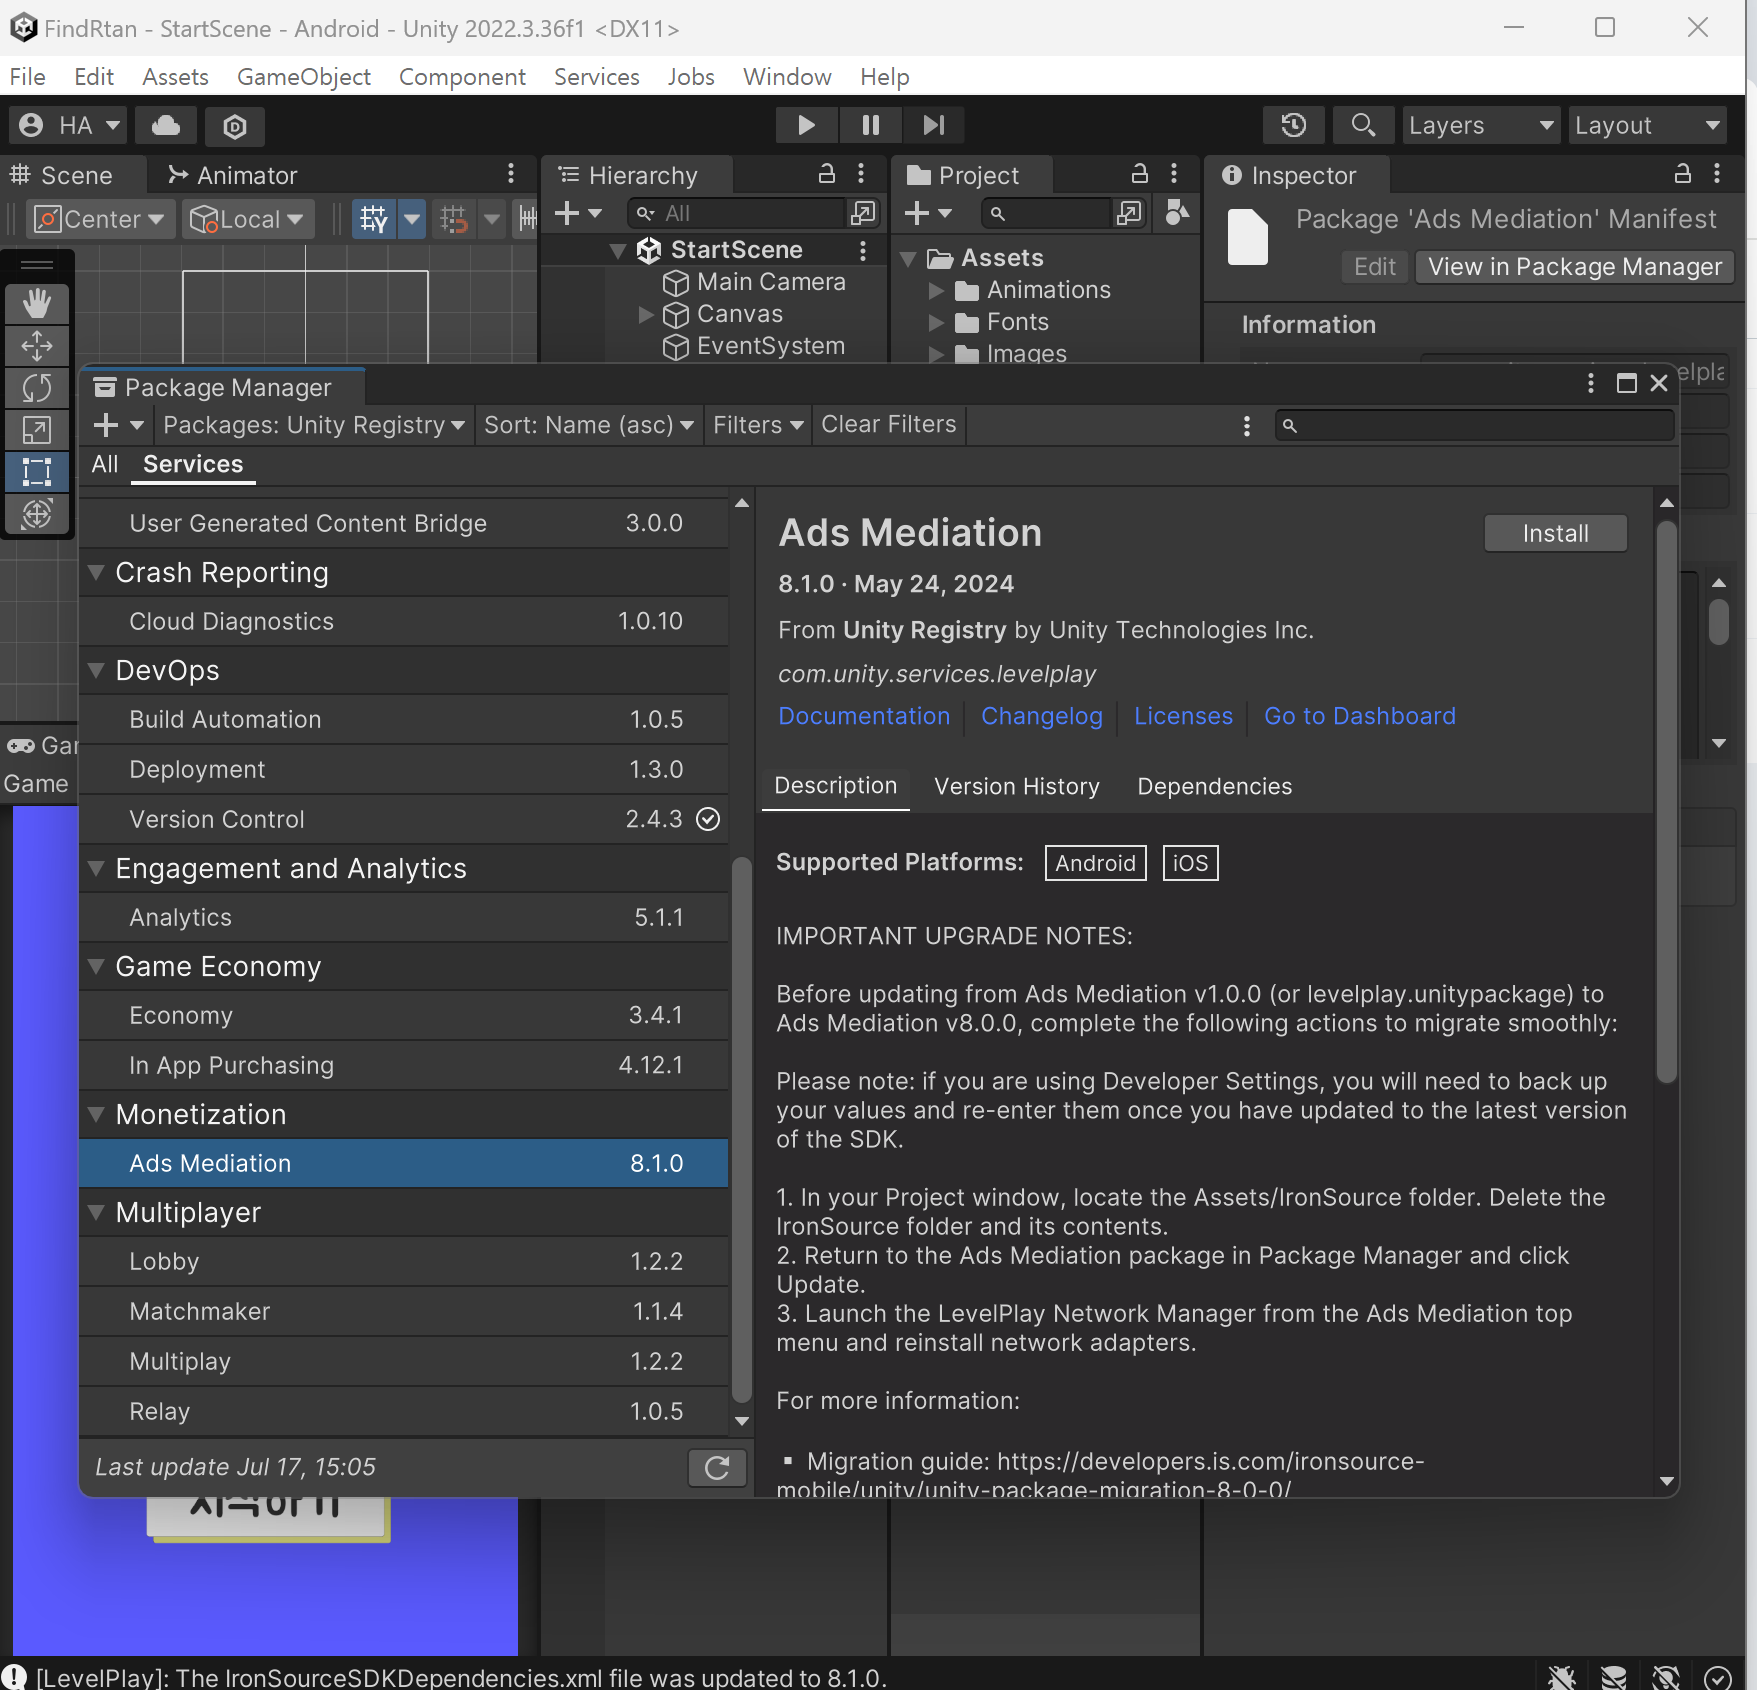Viewport: 1757px width, 1690px height.
Task: Open Sort: Name (asc) dropdown
Action: tap(589, 425)
